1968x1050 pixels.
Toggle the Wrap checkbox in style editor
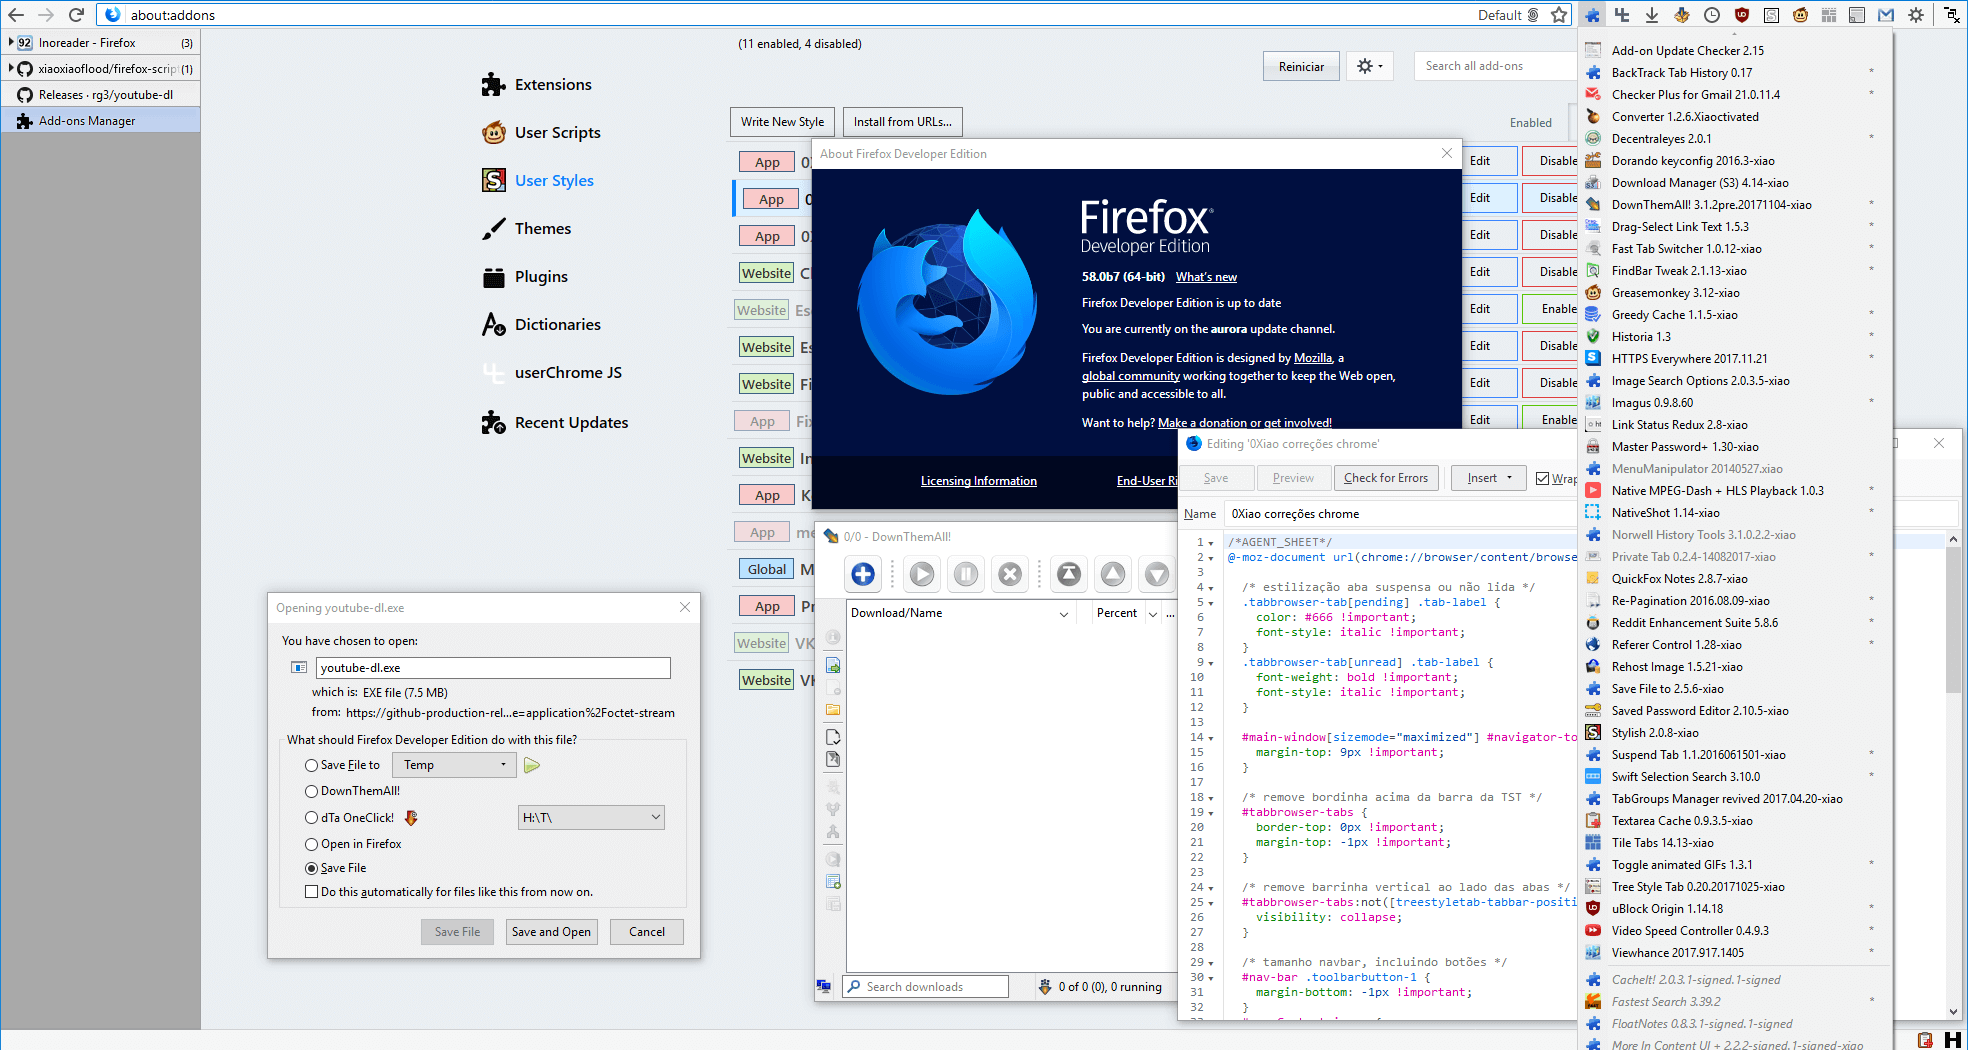(1542, 478)
